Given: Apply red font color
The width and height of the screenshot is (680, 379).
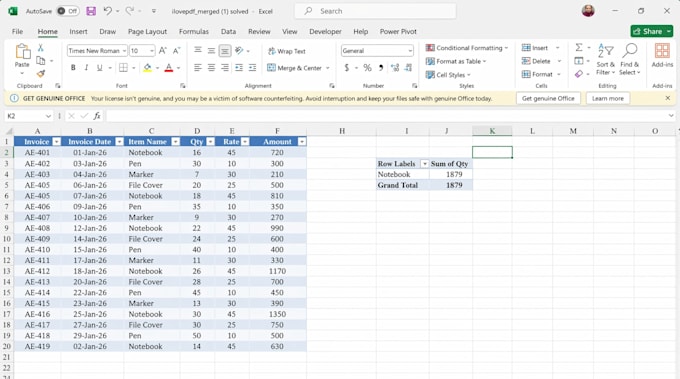Looking at the screenshot, I should coord(169,68).
